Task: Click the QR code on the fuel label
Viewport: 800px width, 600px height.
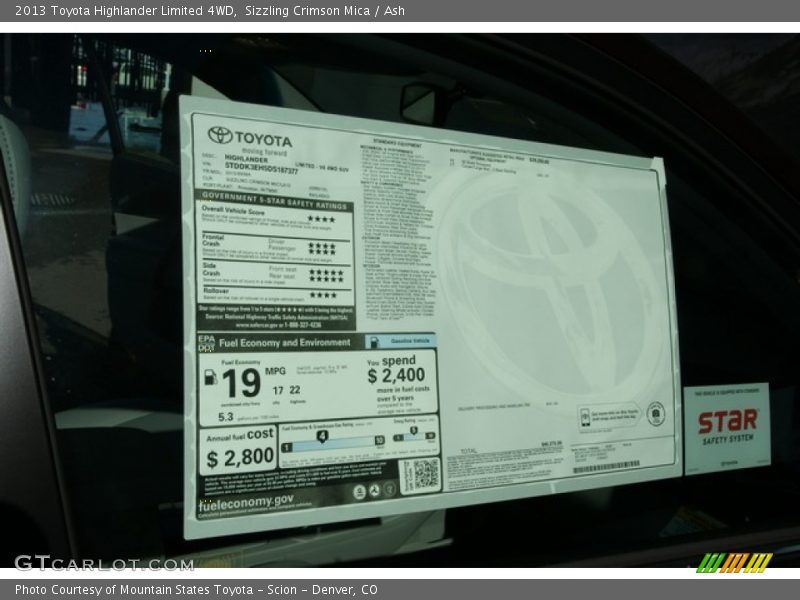Action: tap(421, 474)
